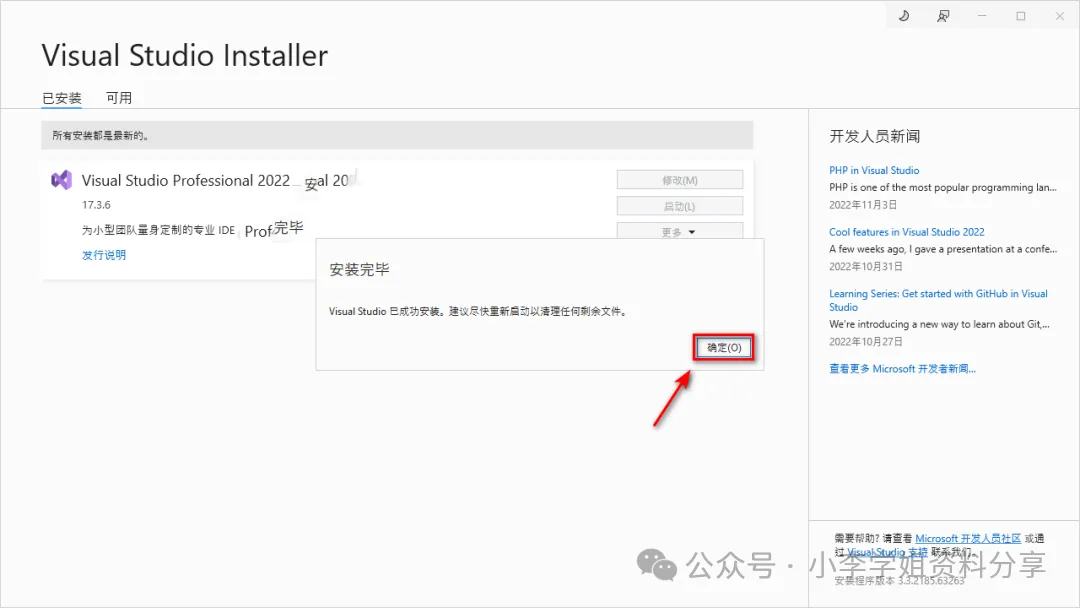The image size is (1080, 608).
Task: Switch to the 可用 tab
Action: (118, 98)
